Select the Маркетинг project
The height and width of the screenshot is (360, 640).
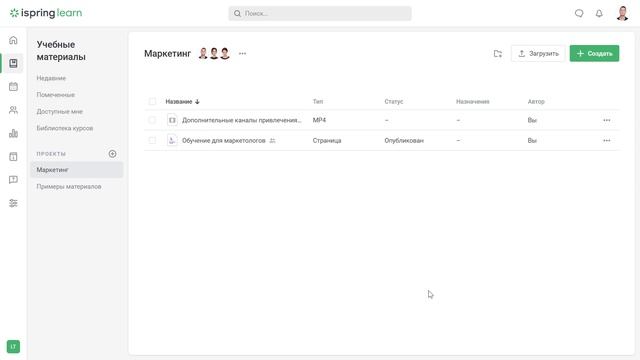pyautogui.click(x=76, y=170)
